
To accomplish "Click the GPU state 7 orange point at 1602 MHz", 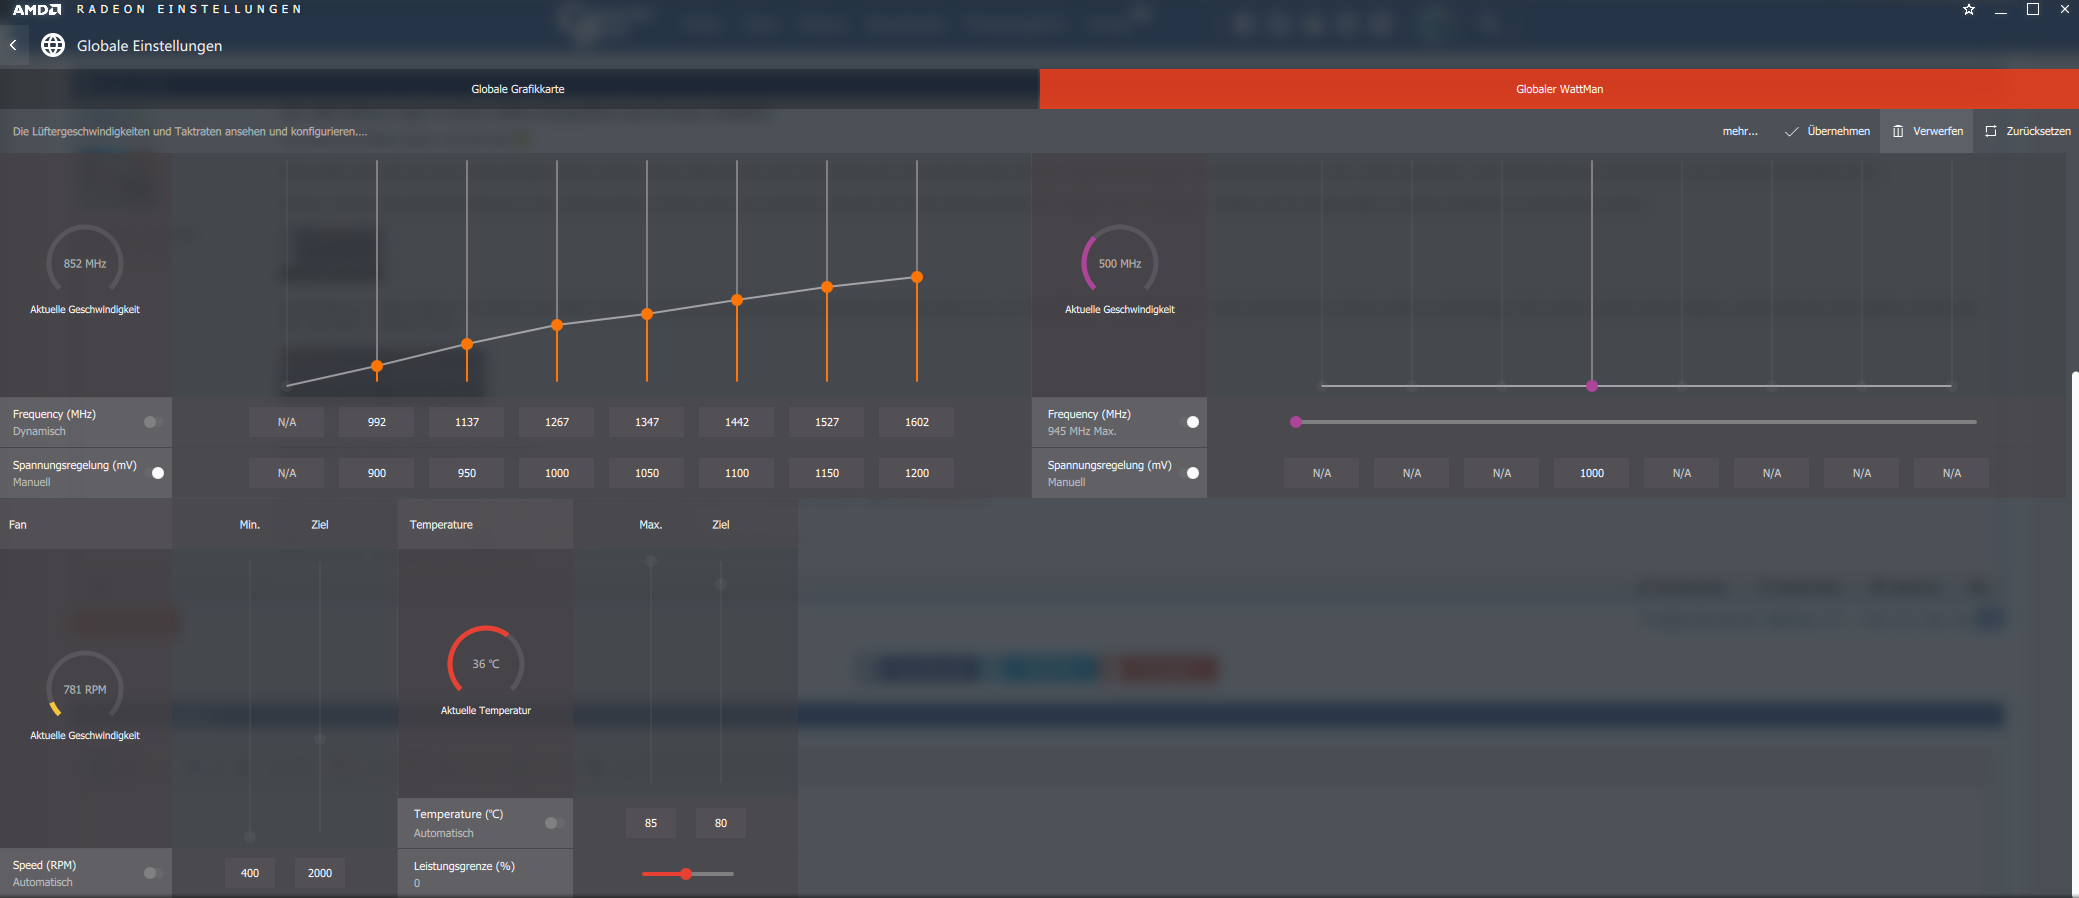I will (x=917, y=277).
